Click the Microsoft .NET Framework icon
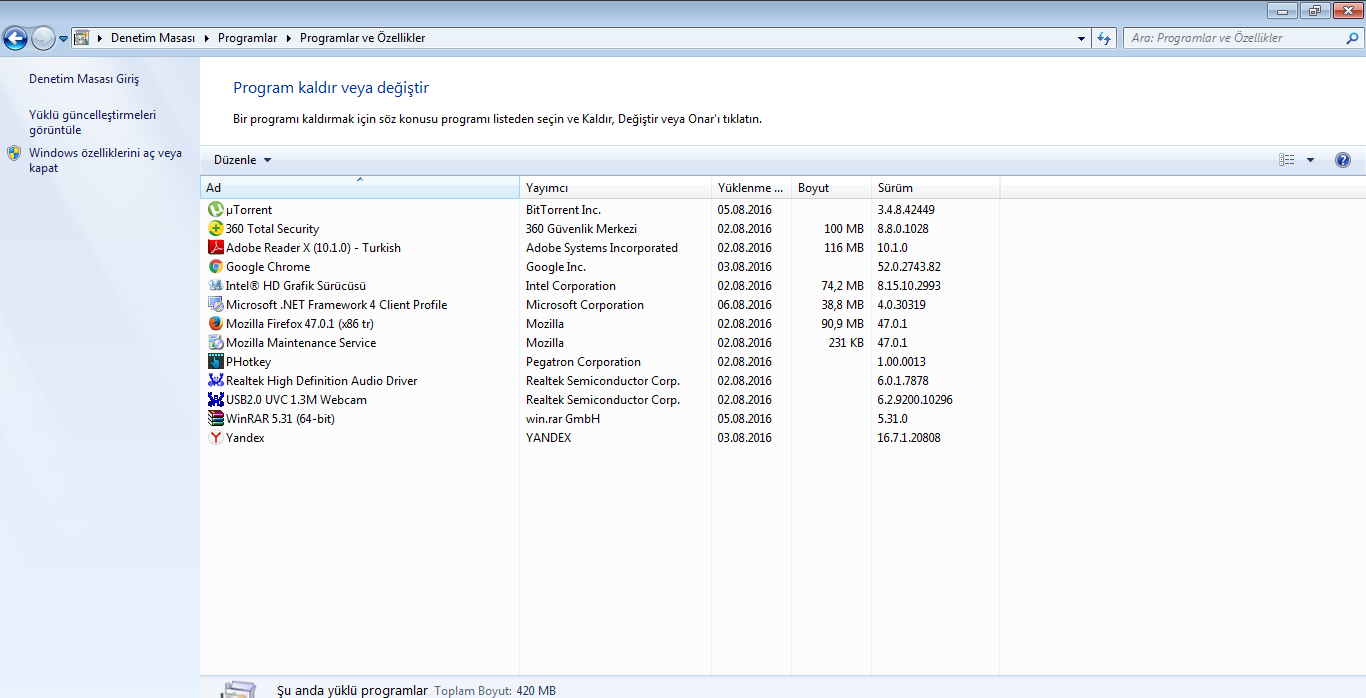 [216, 305]
